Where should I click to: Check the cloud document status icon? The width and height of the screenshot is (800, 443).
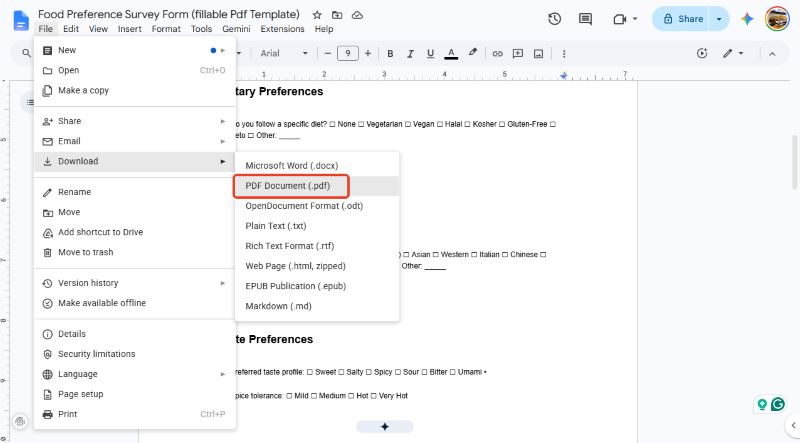357,15
